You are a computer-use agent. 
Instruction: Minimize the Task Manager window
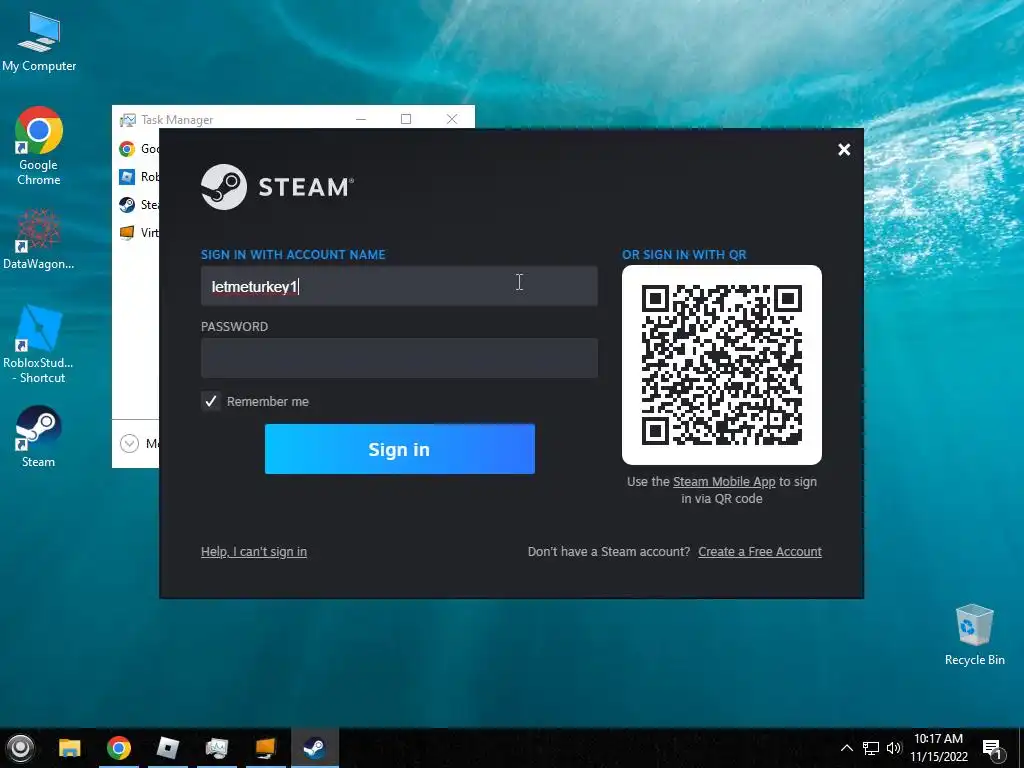pyautogui.click(x=361, y=119)
